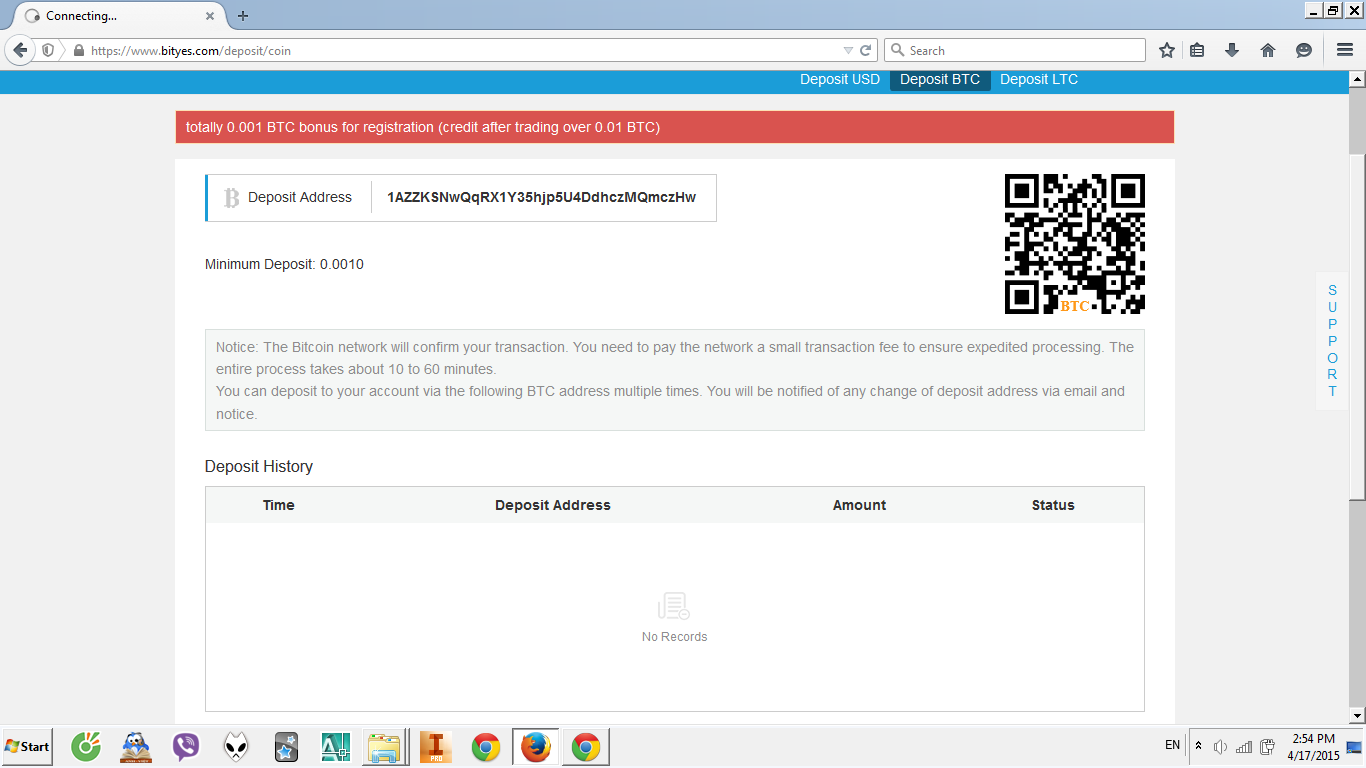Open the last Chrome icon in taskbar
The width and height of the screenshot is (1366, 768).
[586, 747]
